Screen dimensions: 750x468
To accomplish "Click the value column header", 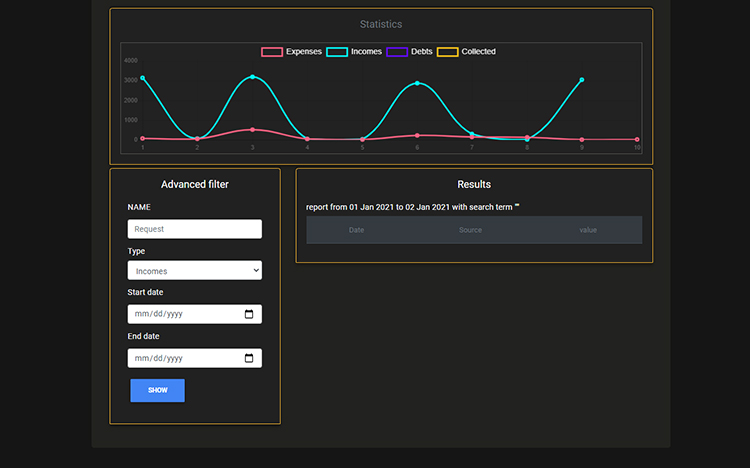I will pyautogui.click(x=587, y=230).
